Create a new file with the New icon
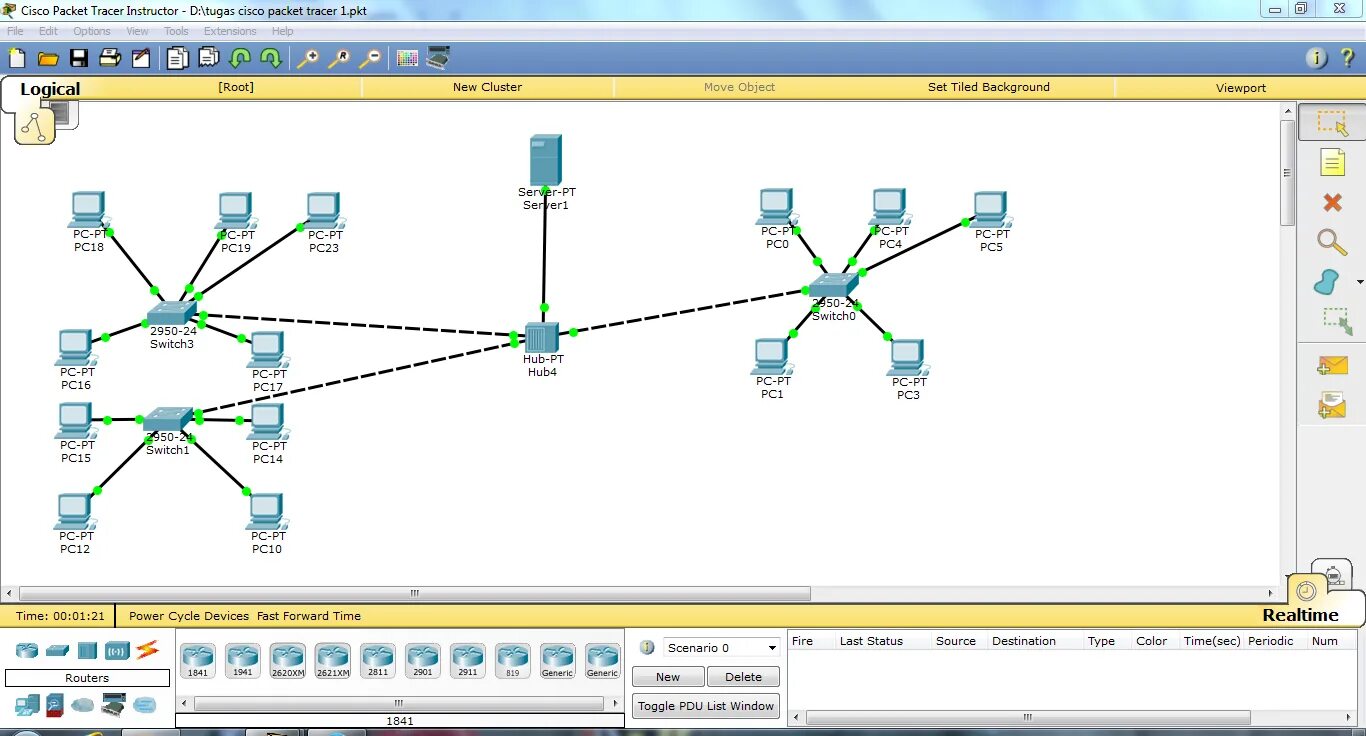1366x736 pixels. pyautogui.click(x=16, y=58)
